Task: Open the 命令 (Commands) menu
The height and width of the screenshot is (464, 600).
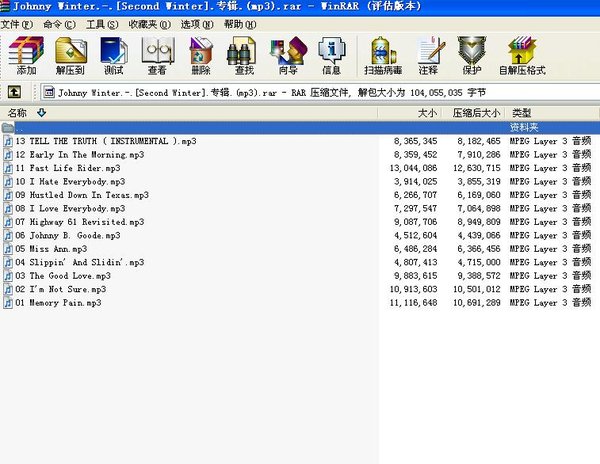Action: (x=59, y=24)
